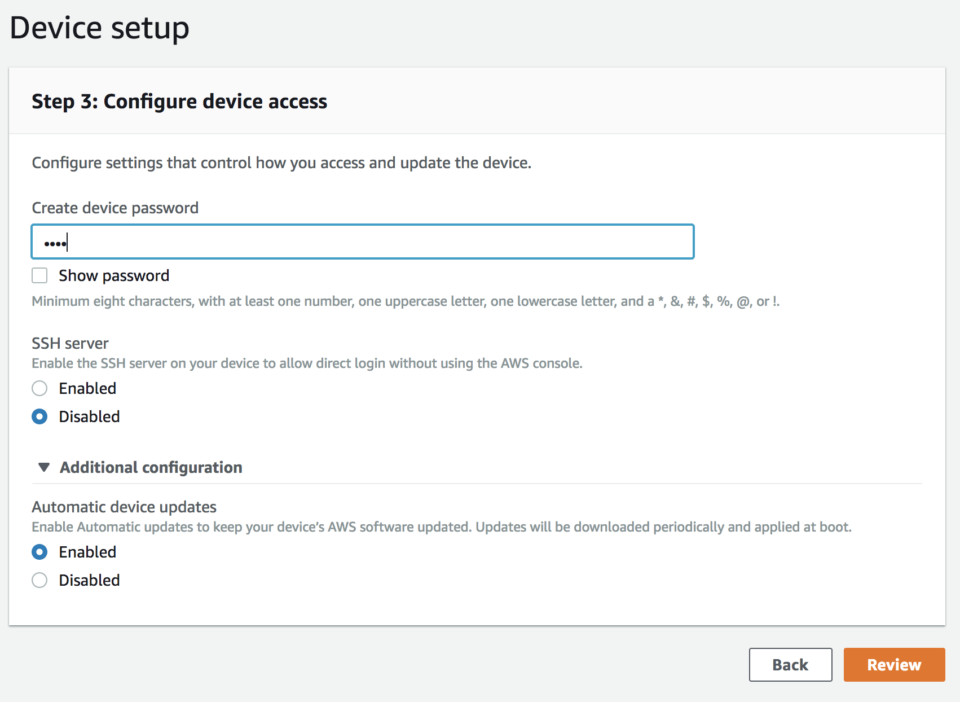The width and height of the screenshot is (960, 702).
Task: Collapse the Additional configuration disclosure triangle
Action: click(43, 468)
